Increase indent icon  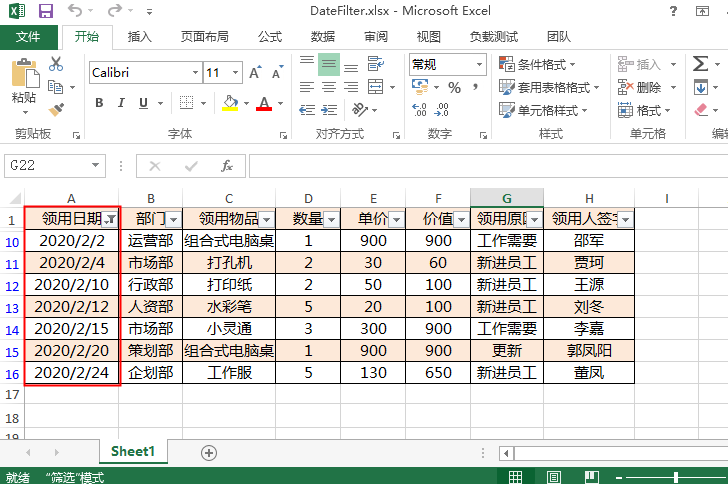tap(329, 110)
